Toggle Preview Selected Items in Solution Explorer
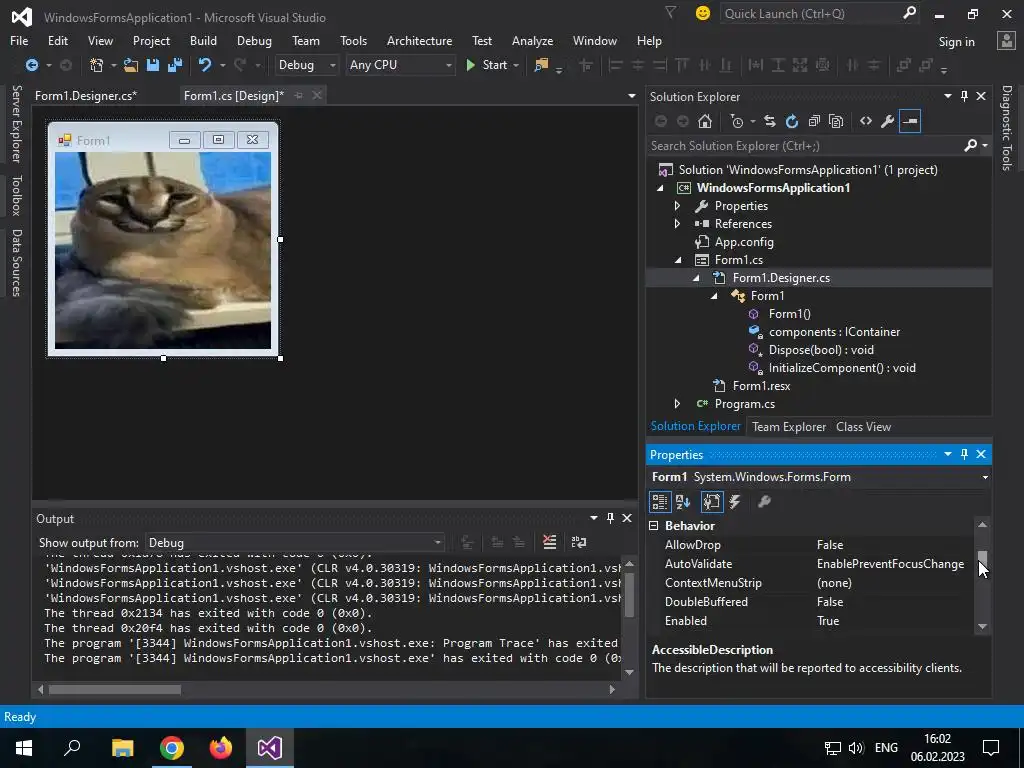 [x=910, y=121]
